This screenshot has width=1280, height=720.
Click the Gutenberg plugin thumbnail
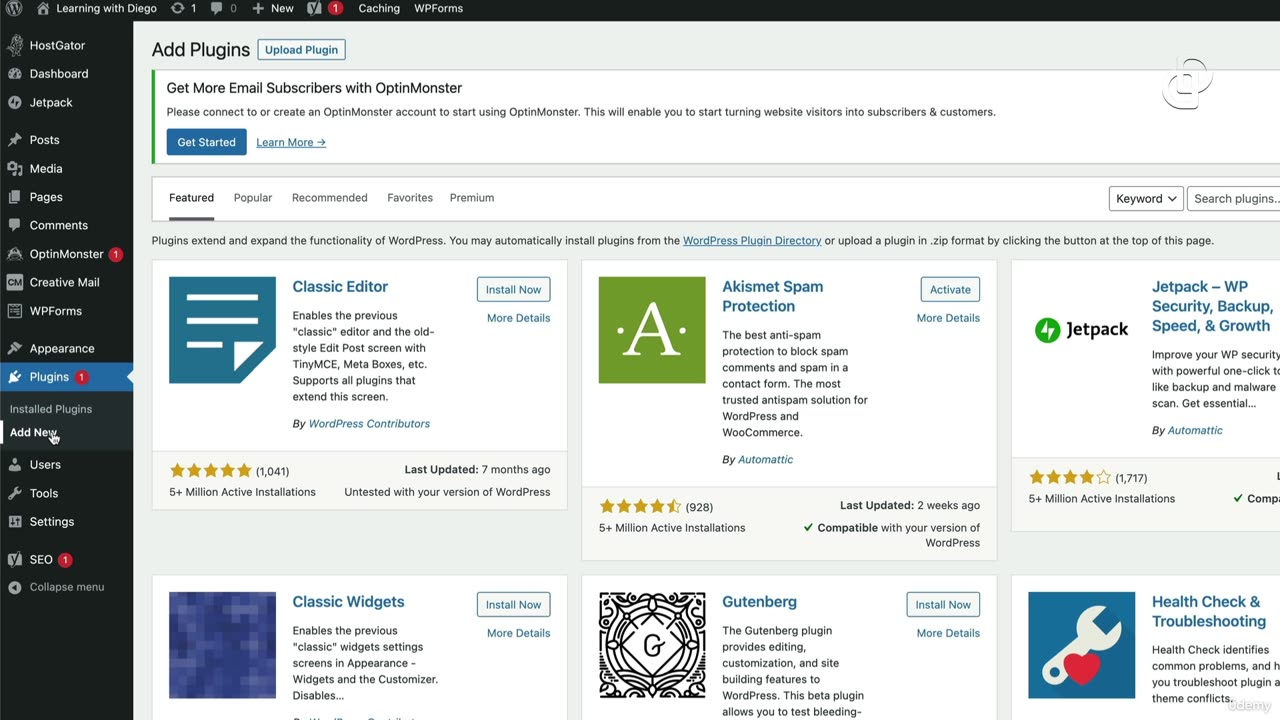point(652,645)
